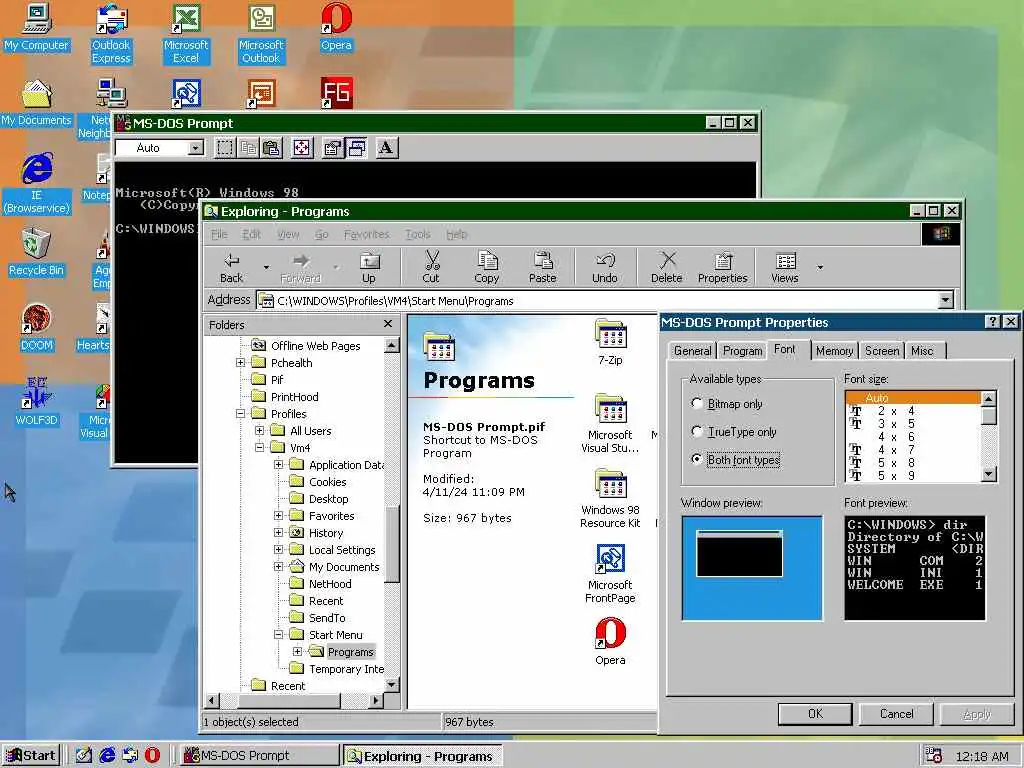Select the TrueType only radio button
This screenshot has width=1024, height=768.
tap(697, 432)
